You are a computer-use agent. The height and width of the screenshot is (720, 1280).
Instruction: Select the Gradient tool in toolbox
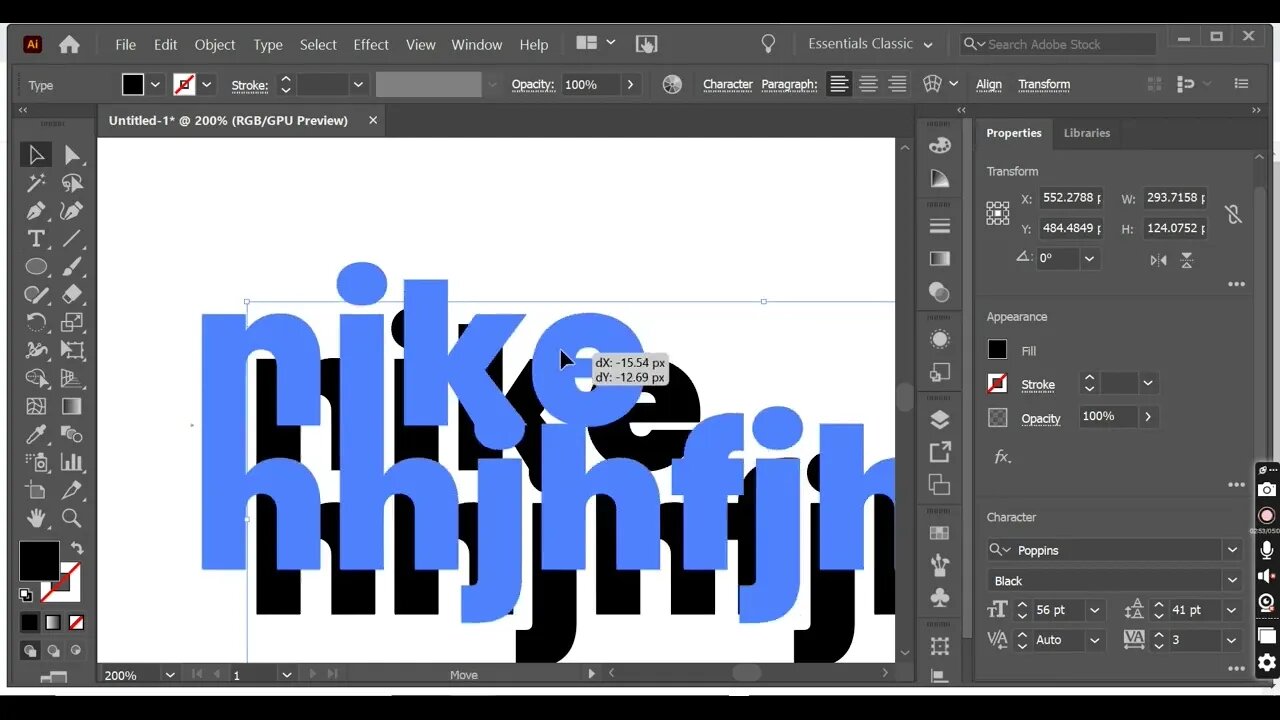[x=72, y=406]
